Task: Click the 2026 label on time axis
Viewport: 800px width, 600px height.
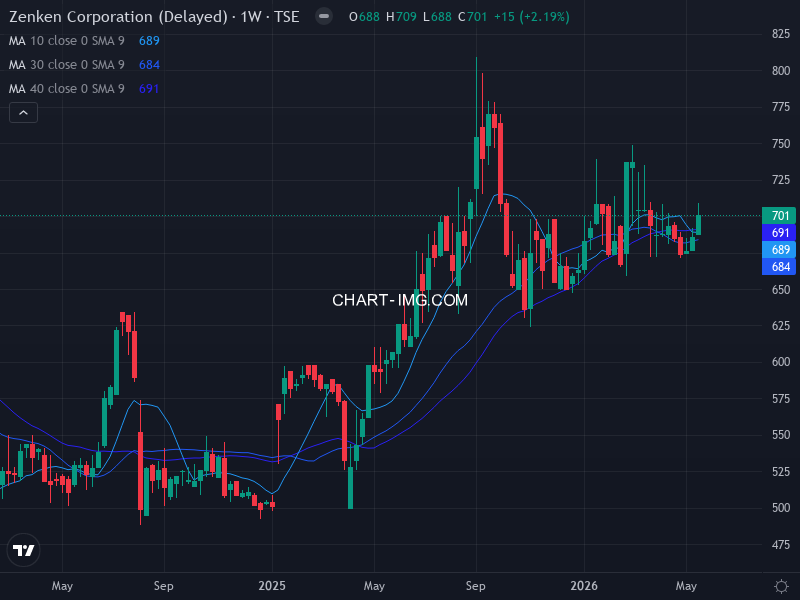Action: click(584, 586)
